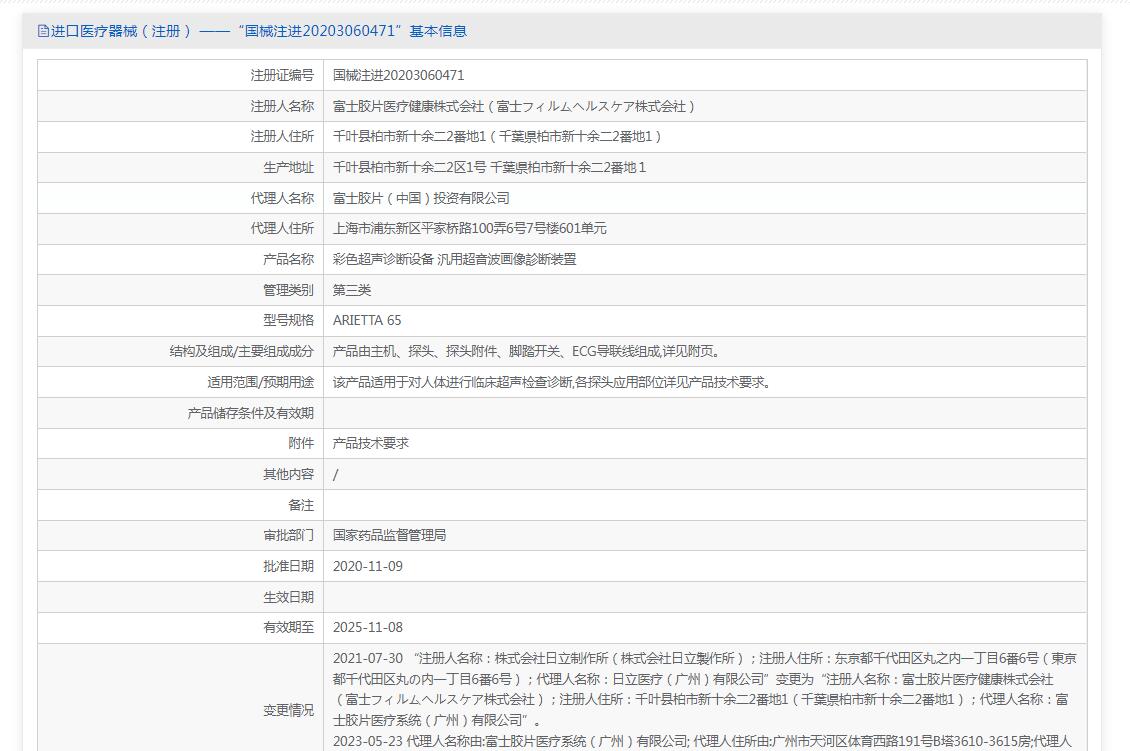Viewport: 1130px width, 751px height.
Task: Click the 生产地址 label
Action: coord(288,167)
